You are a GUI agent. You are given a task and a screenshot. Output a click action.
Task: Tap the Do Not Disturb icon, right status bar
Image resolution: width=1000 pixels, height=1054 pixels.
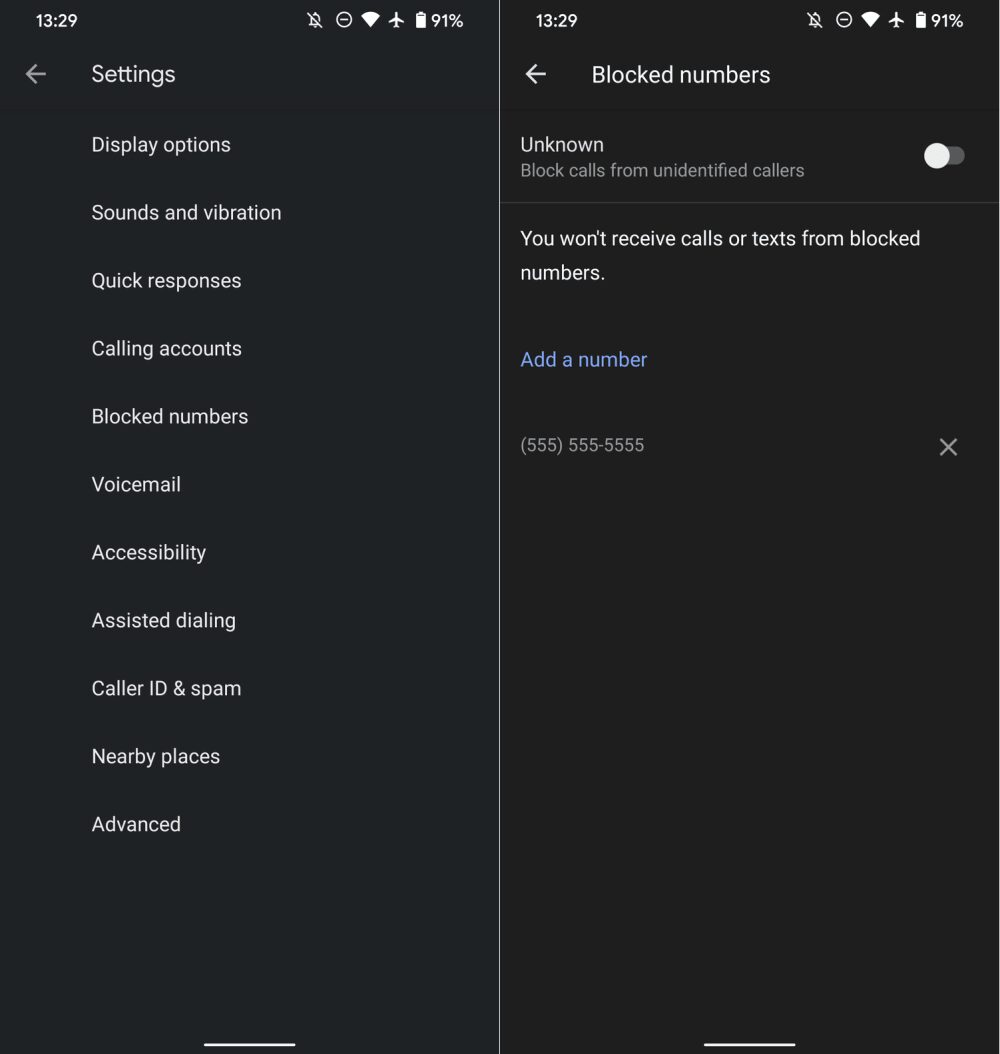(x=844, y=21)
